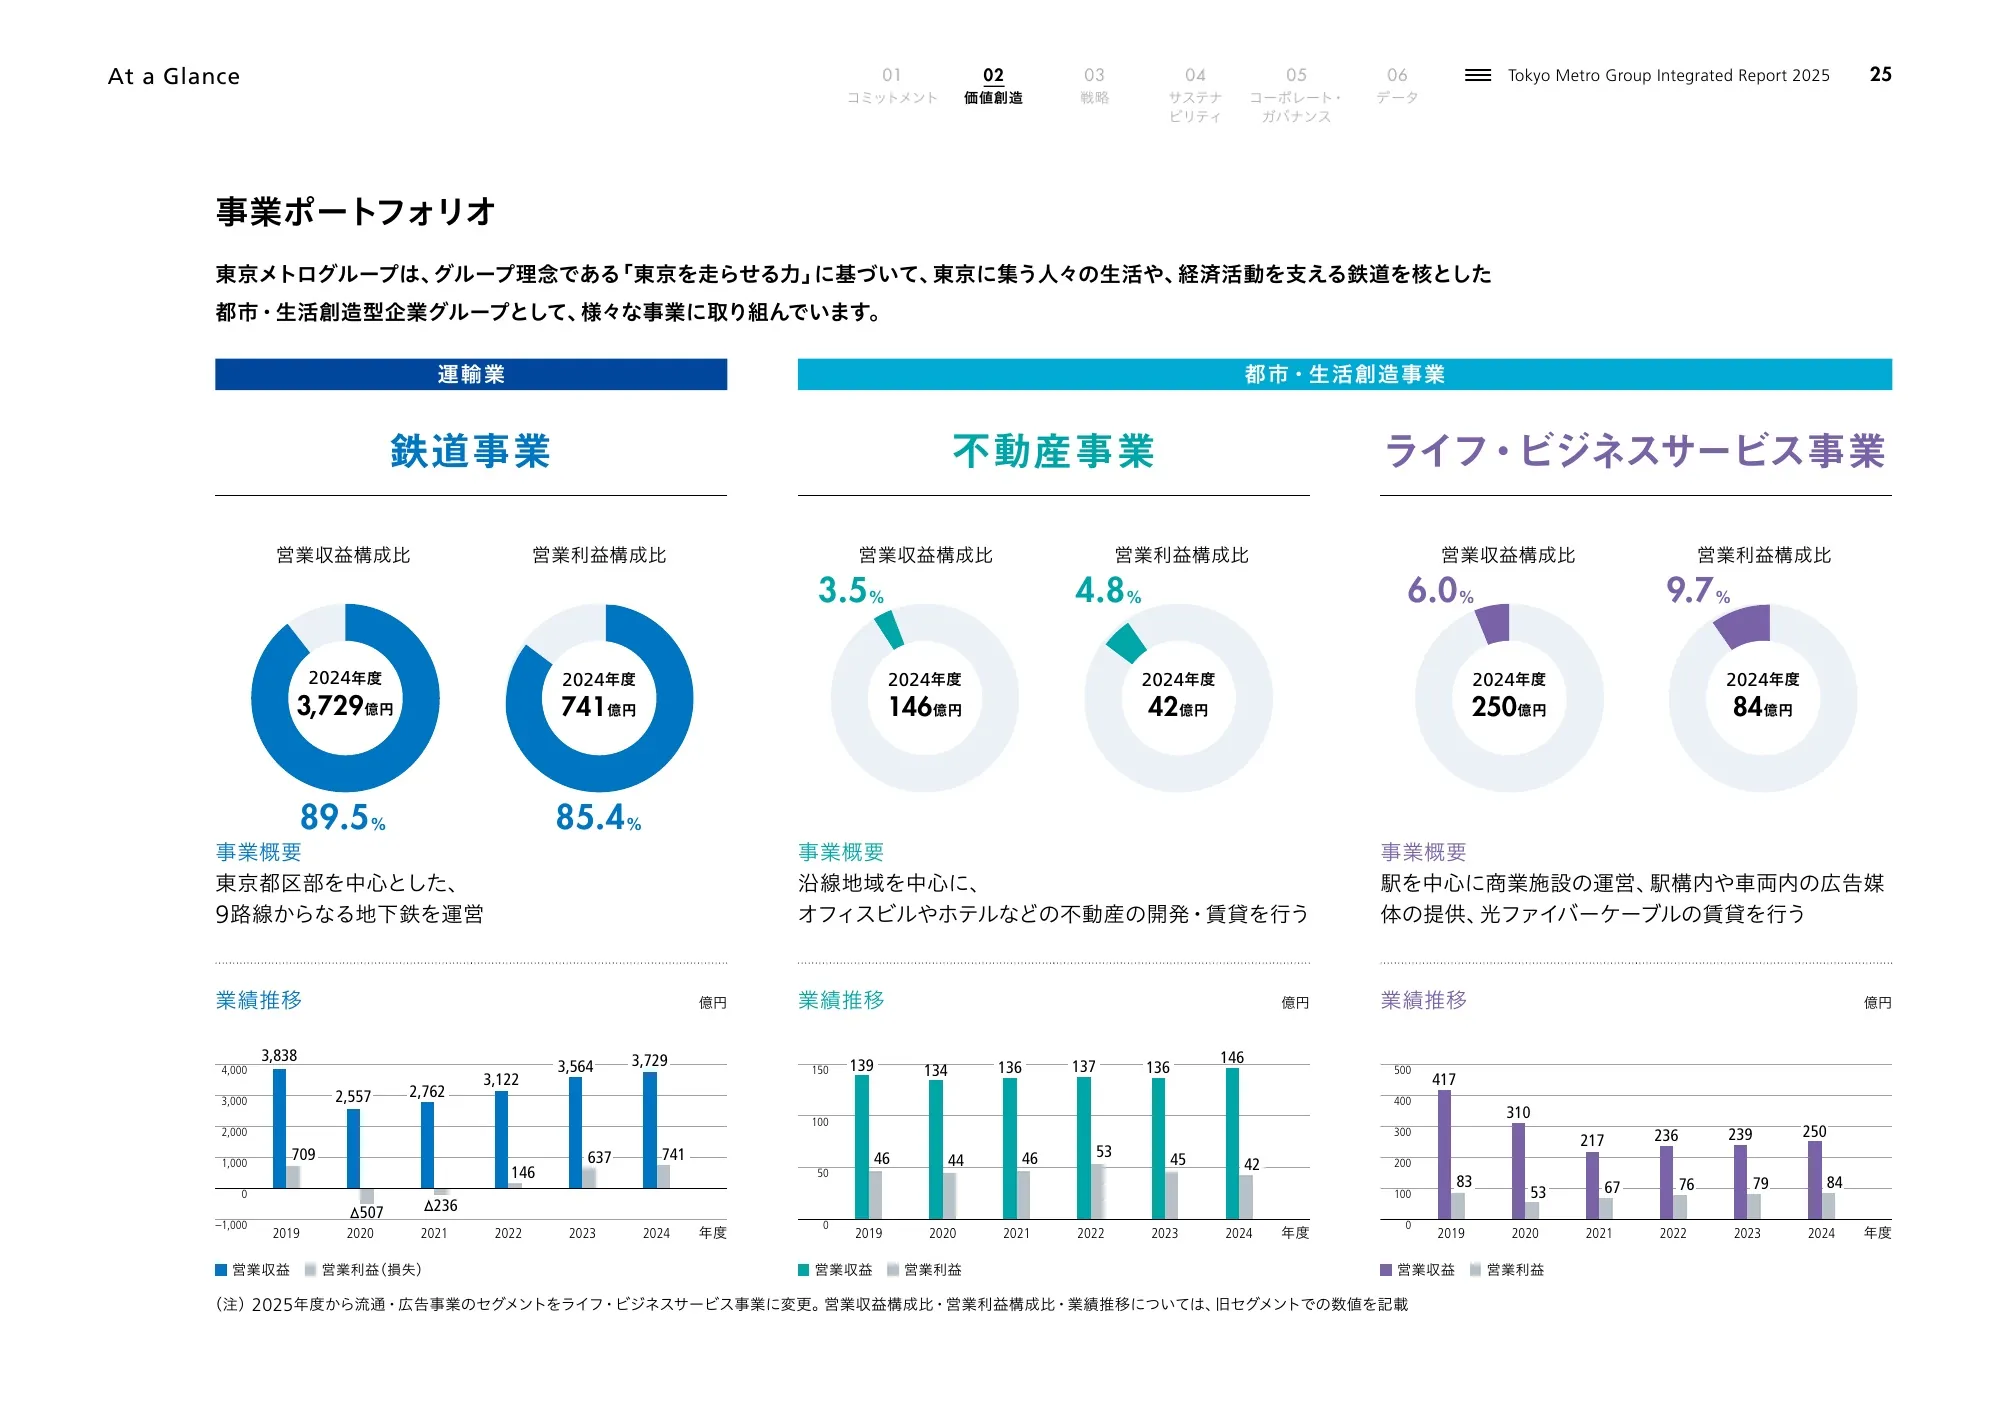Image resolution: width=2000 pixels, height=1415 pixels.
Task: Click the blue 営業収益 legend swatch under railway chart
Action: (x=221, y=1270)
